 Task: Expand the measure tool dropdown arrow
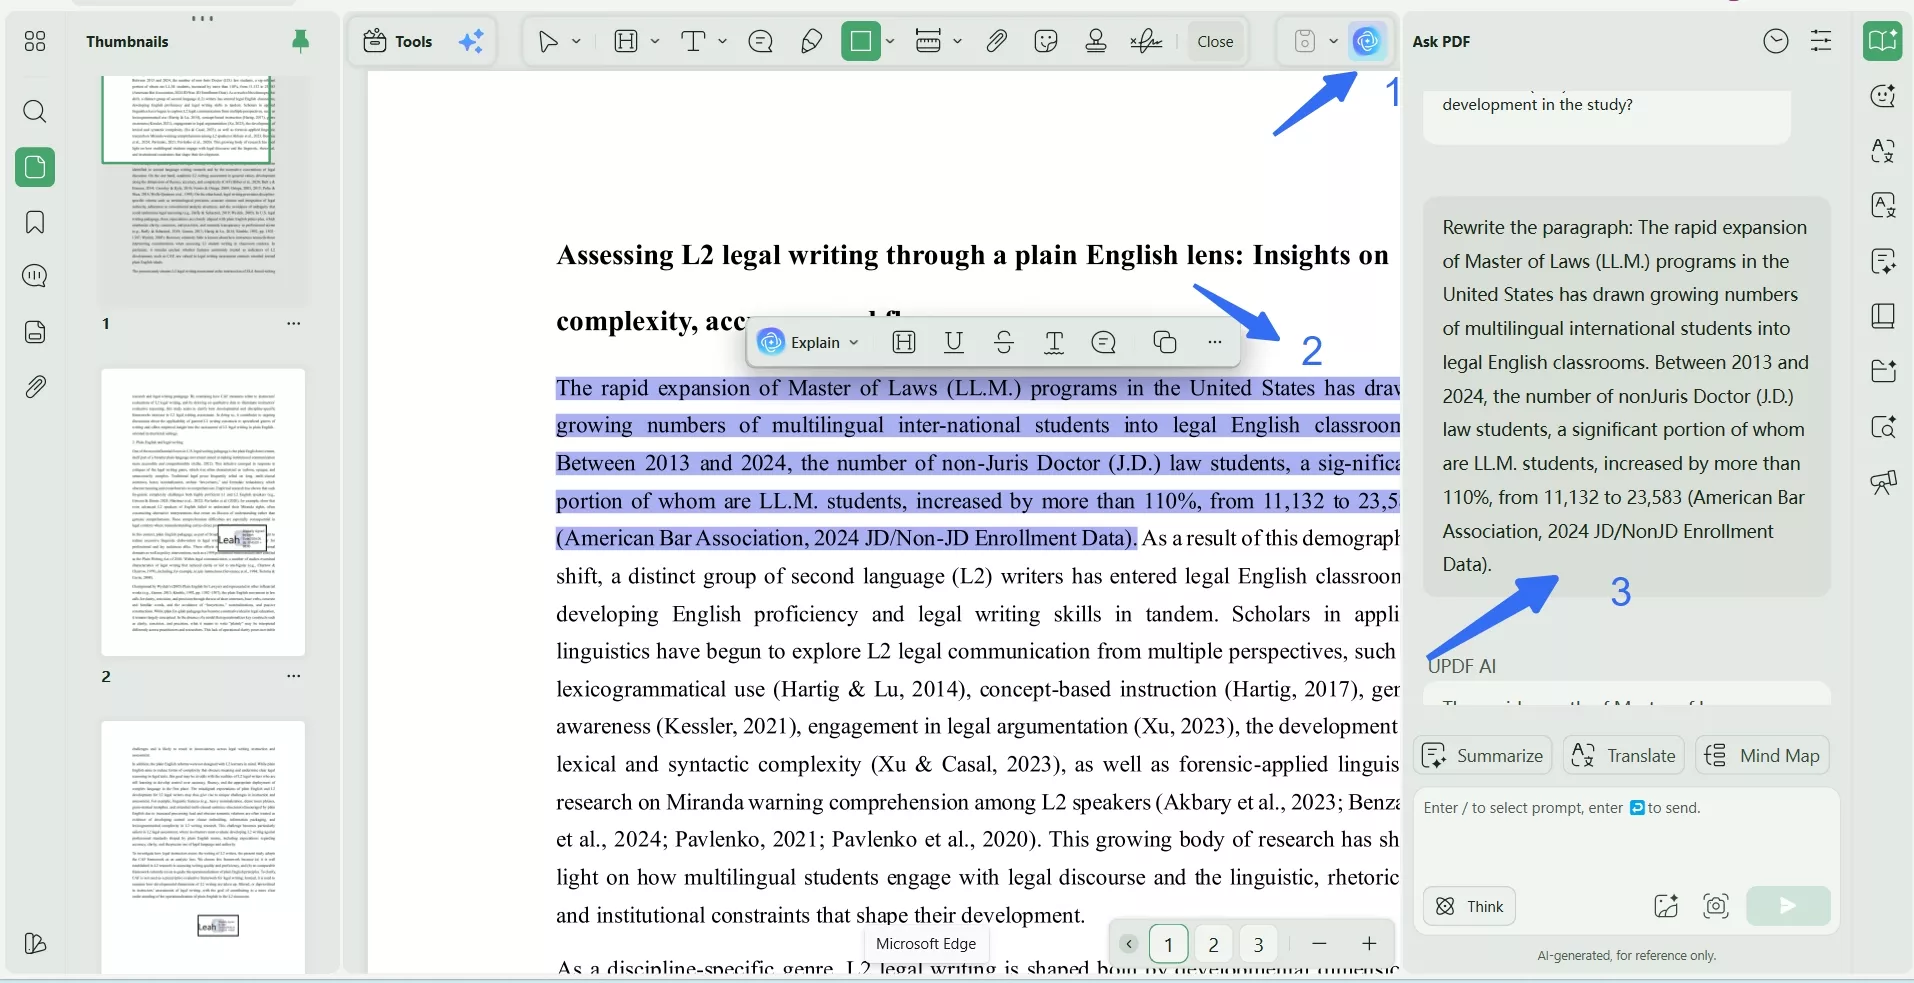[958, 41]
